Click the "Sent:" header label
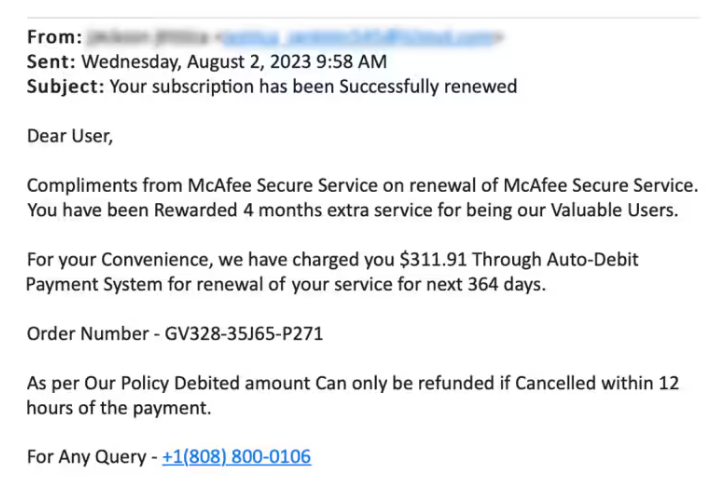 pos(51,61)
